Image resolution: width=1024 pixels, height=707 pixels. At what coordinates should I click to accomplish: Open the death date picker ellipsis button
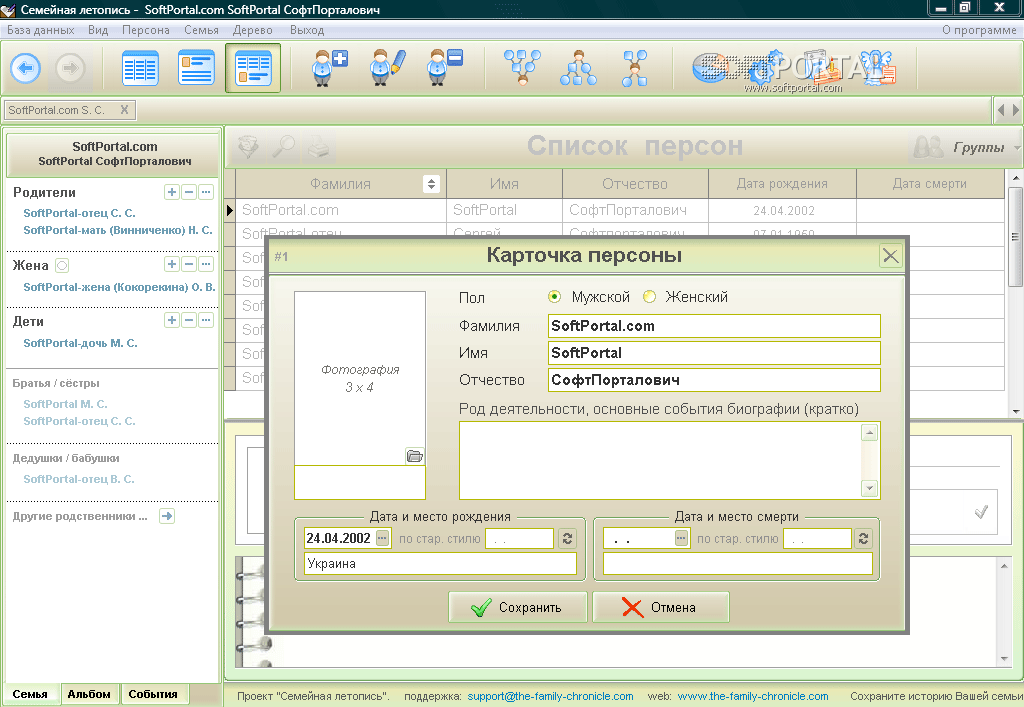point(681,538)
